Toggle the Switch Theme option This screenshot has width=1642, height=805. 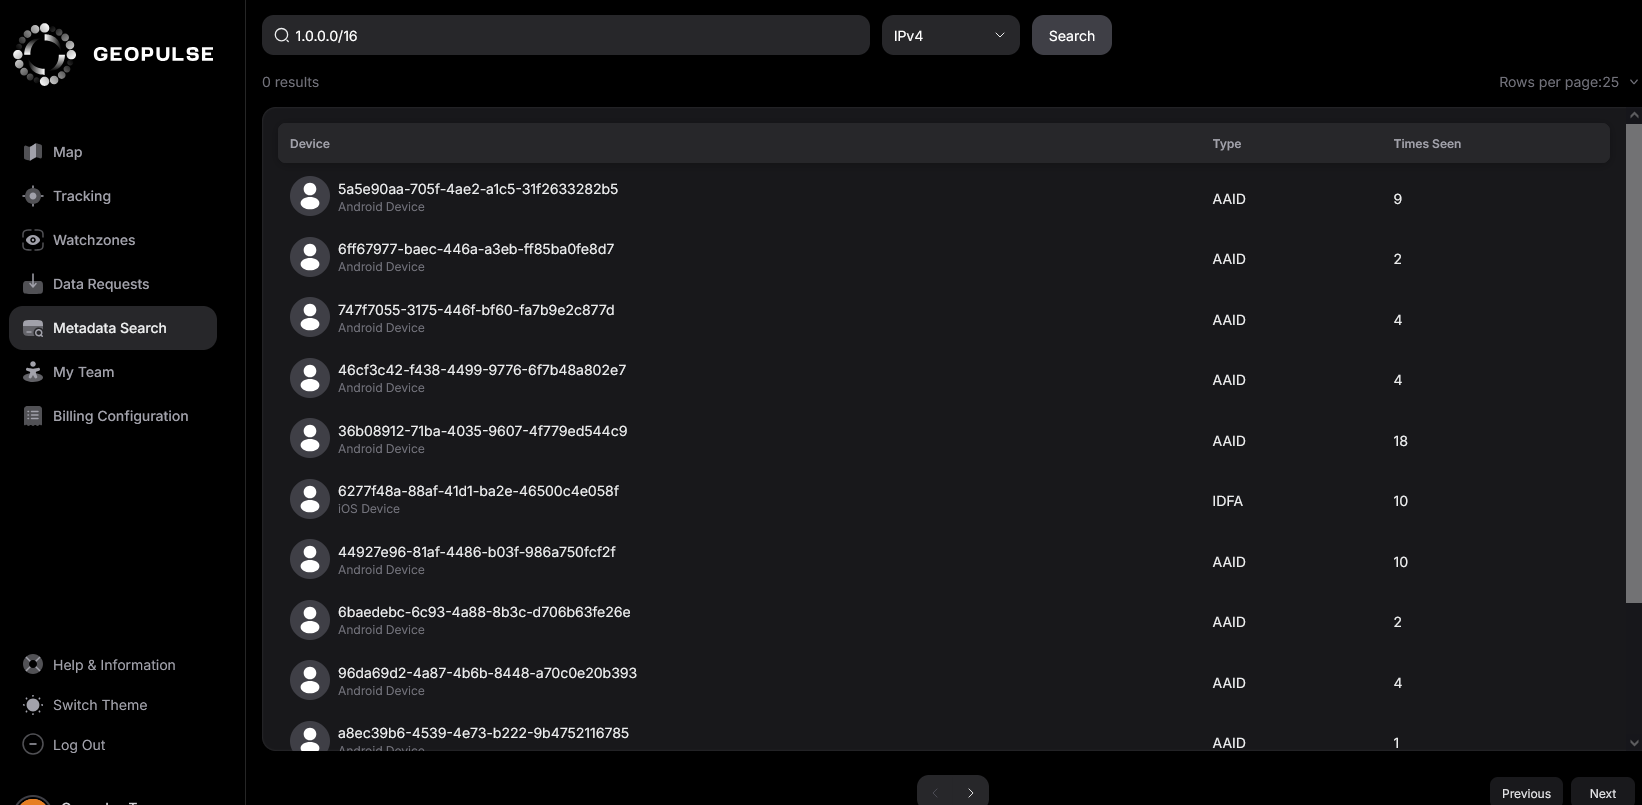tap(99, 705)
